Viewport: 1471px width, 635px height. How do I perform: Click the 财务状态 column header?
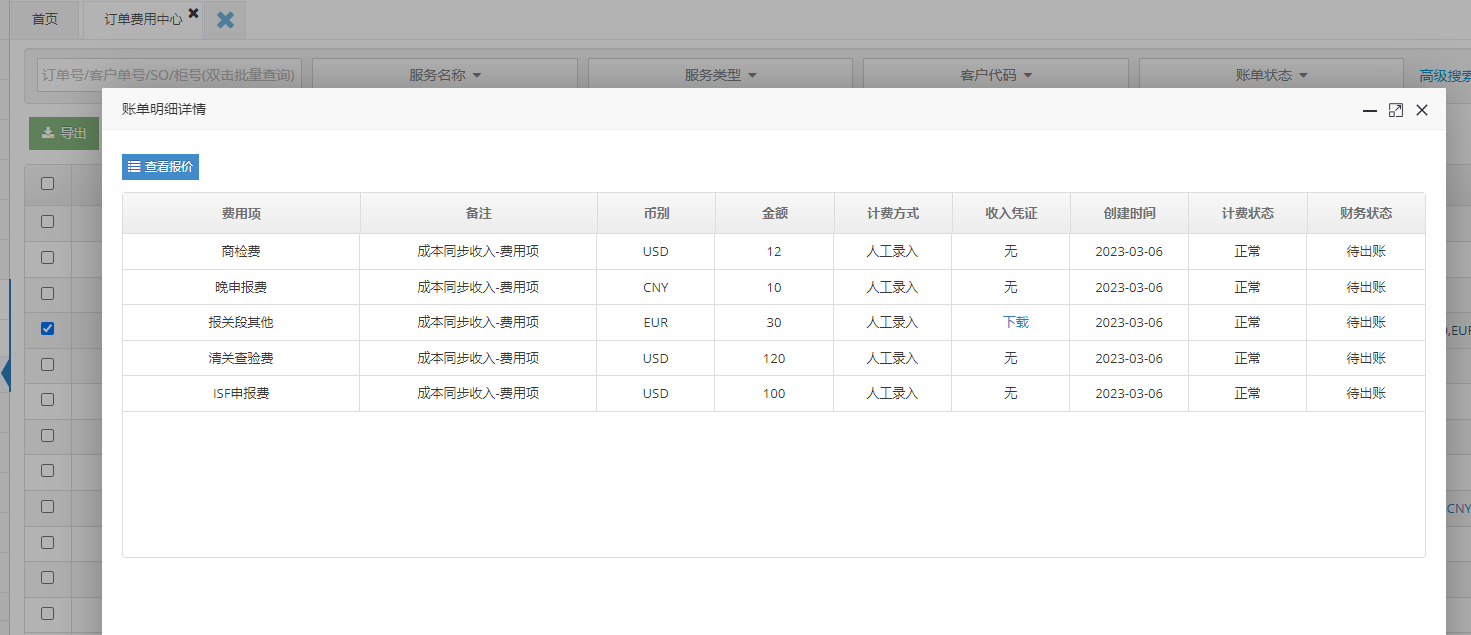pos(1365,213)
